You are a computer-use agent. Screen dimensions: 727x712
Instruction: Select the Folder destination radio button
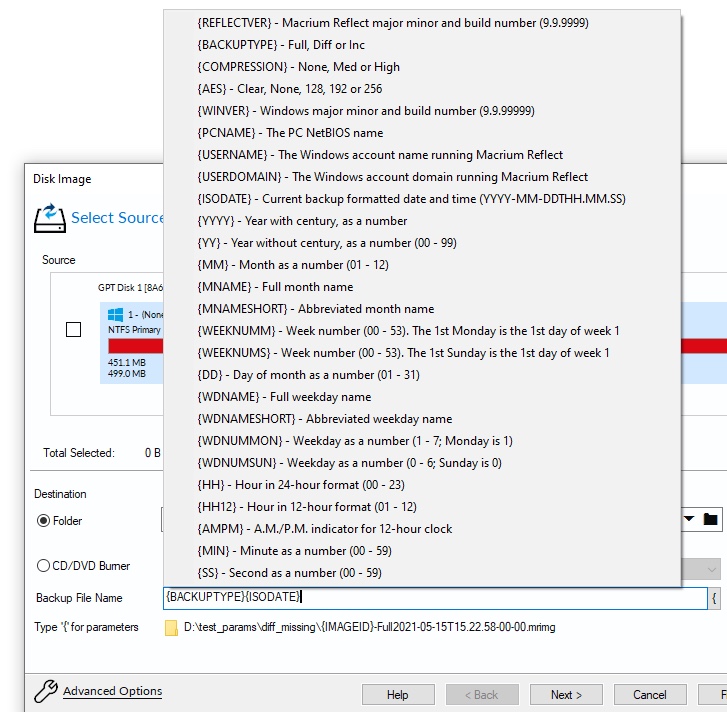43,521
